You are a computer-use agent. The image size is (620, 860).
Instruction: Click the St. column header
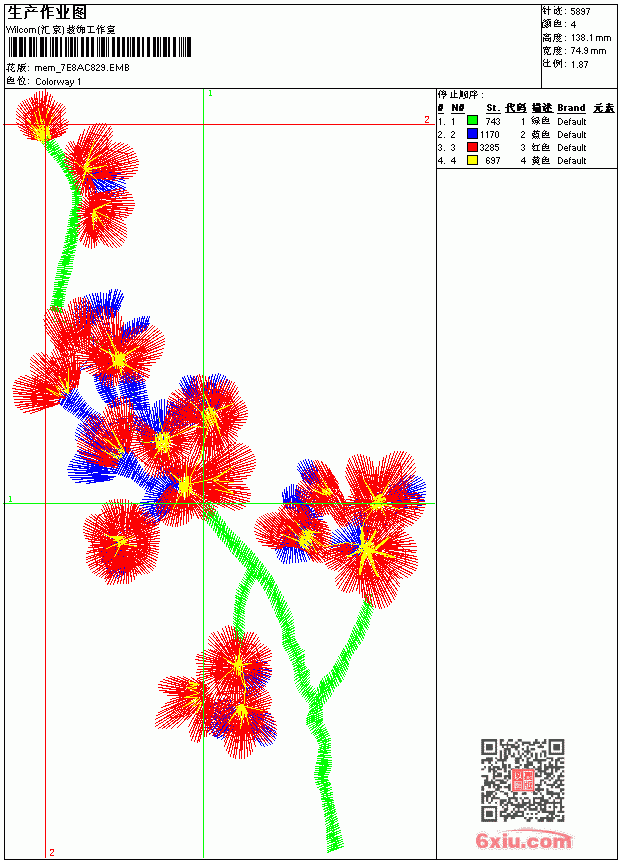click(493, 108)
